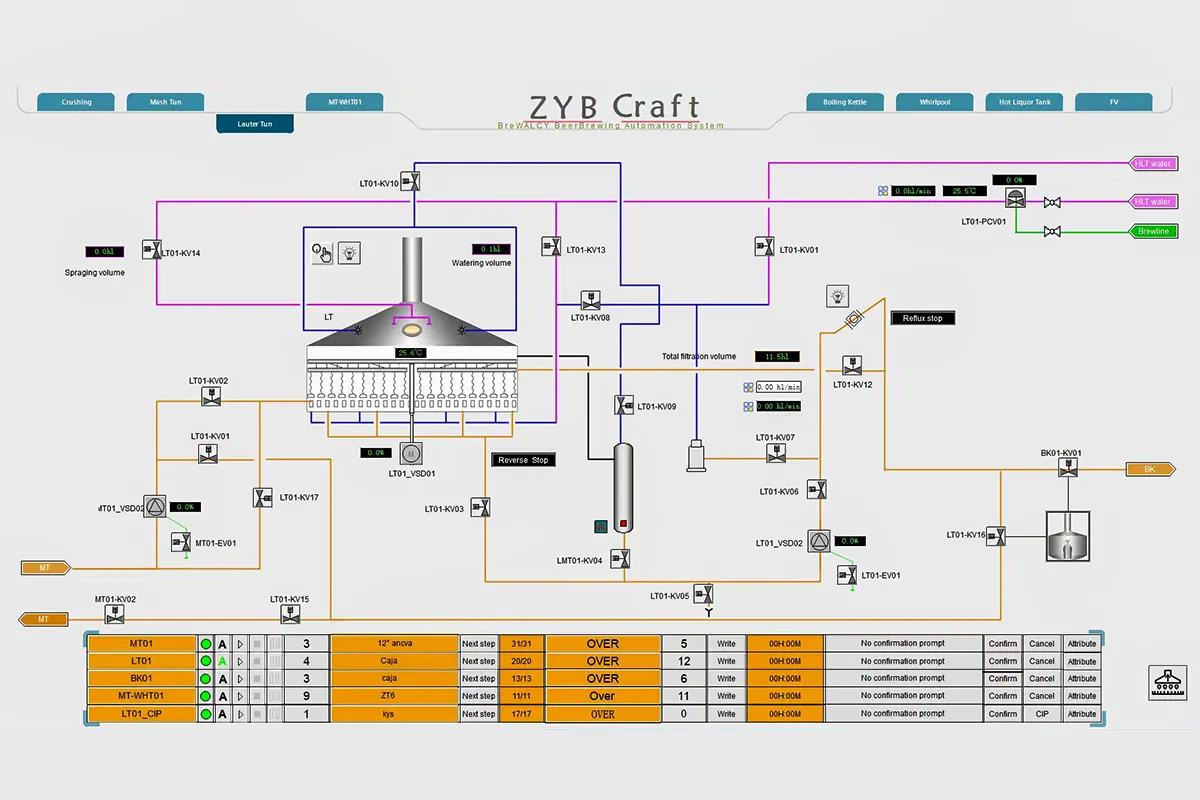This screenshot has height=800, width=1200.
Task: Toggle auto mode A for BK01 row
Action: click(223, 678)
